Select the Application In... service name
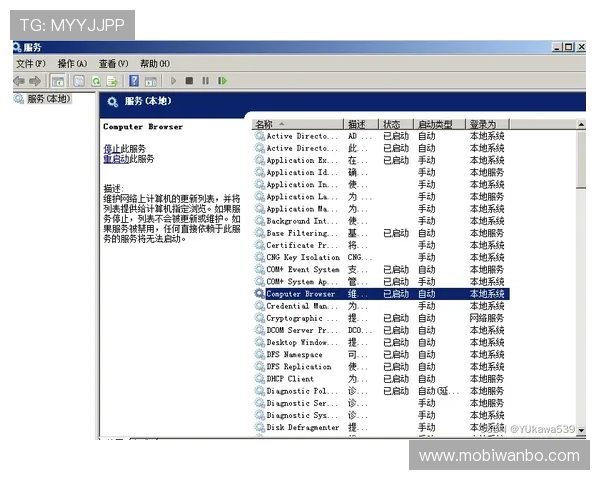The width and height of the screenshot is (600, 480). pyautogui.click(x=302, y=184)
